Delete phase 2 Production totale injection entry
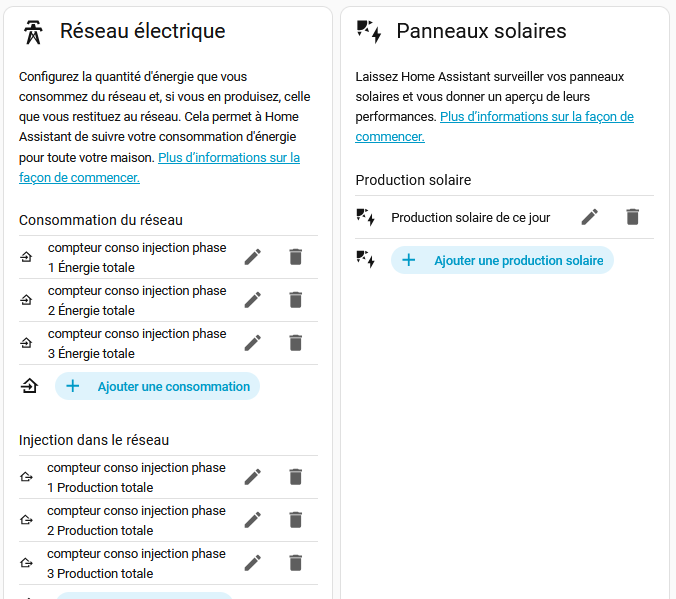 tap(295, 520)
